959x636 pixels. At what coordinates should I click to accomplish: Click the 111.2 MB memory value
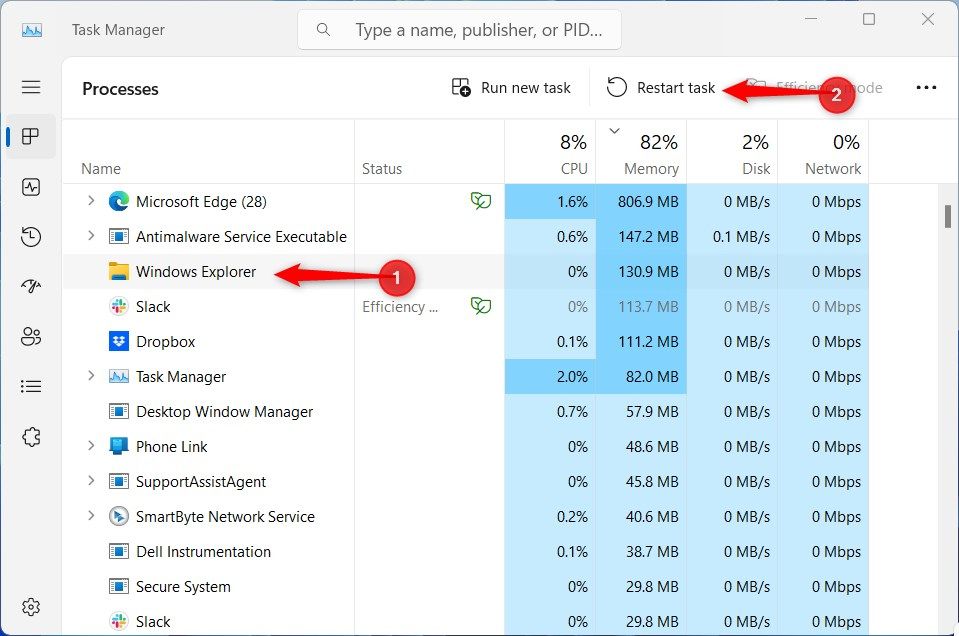648,342
